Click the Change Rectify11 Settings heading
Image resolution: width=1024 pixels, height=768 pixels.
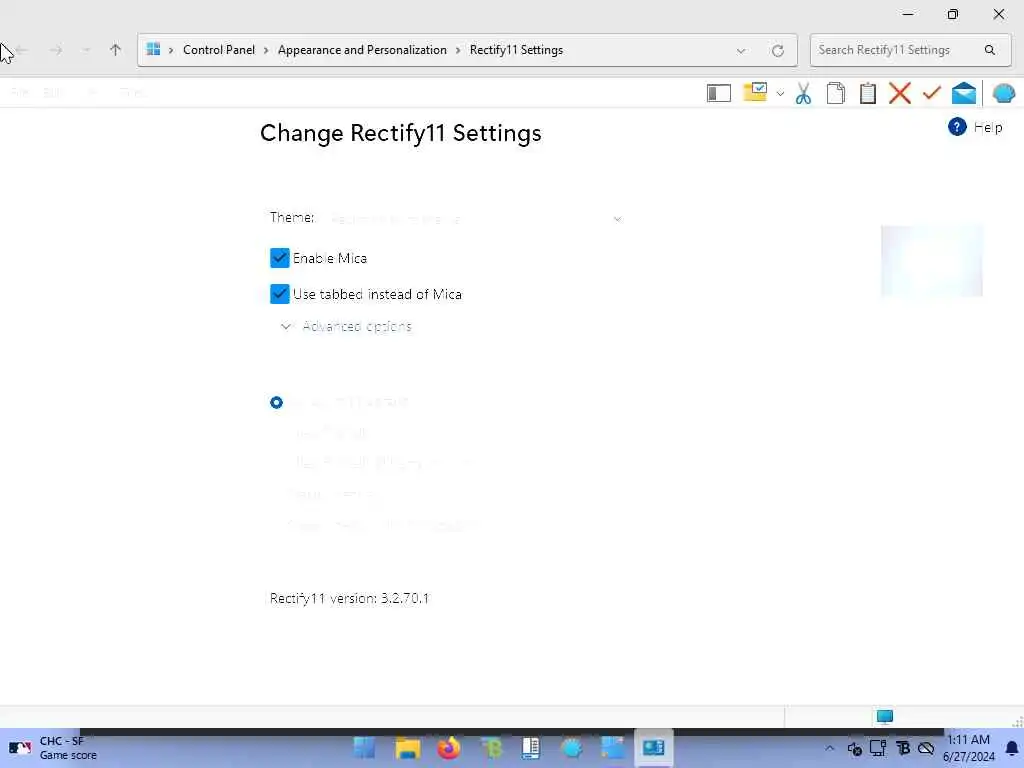tap(400, 133)
